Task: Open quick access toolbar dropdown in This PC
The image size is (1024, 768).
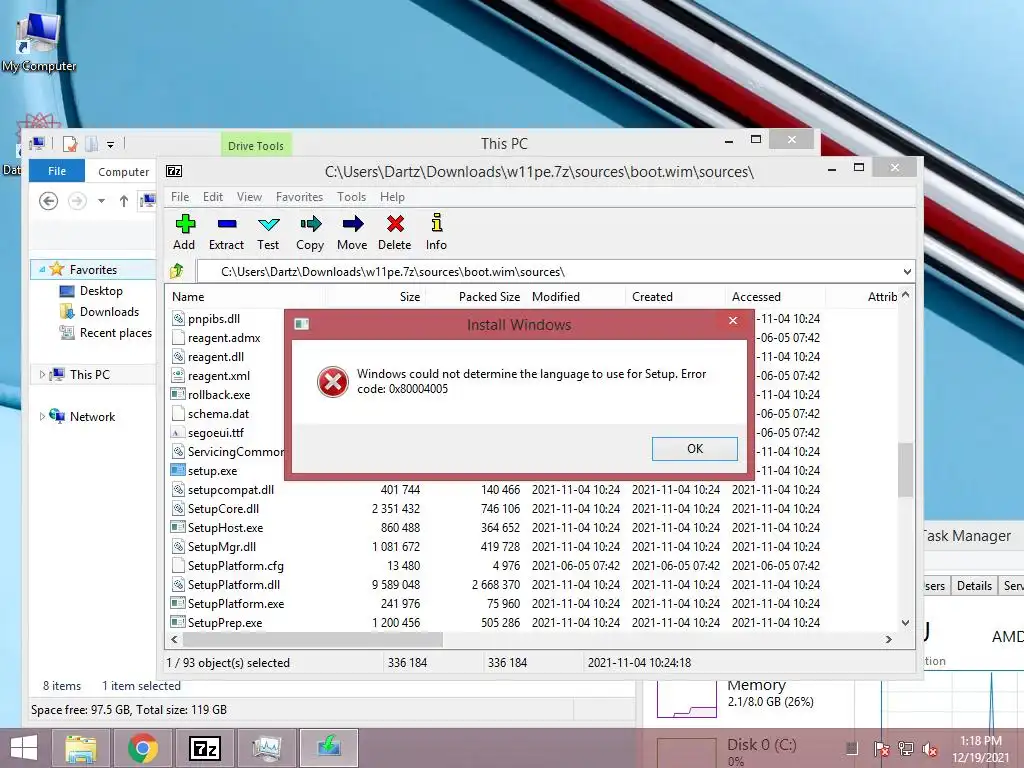Action: coord(110,144)
